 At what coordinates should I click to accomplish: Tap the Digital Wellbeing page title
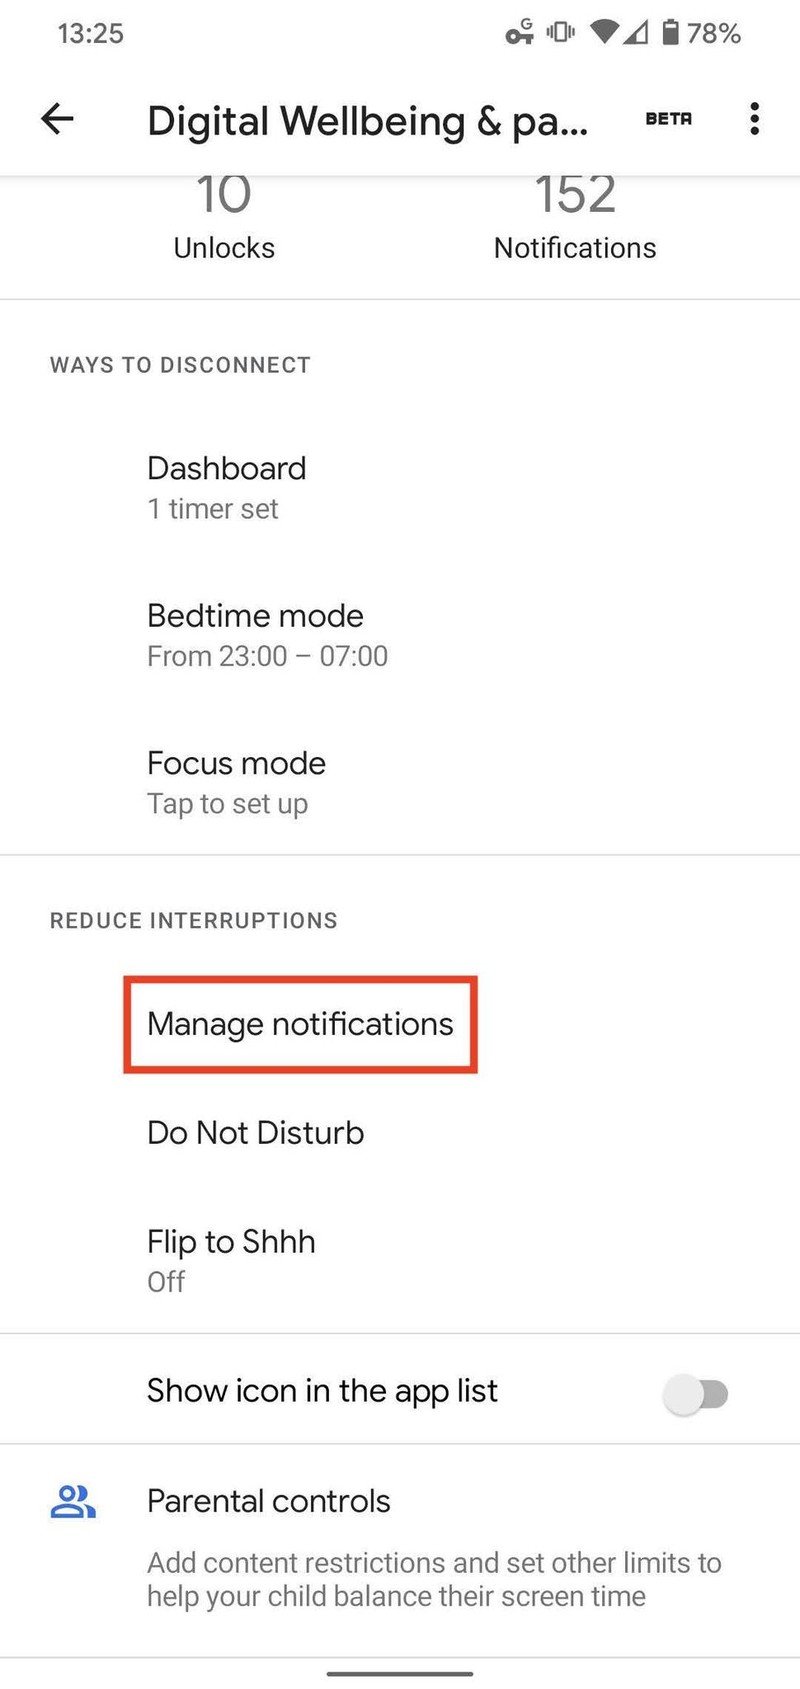pos(367,121)
